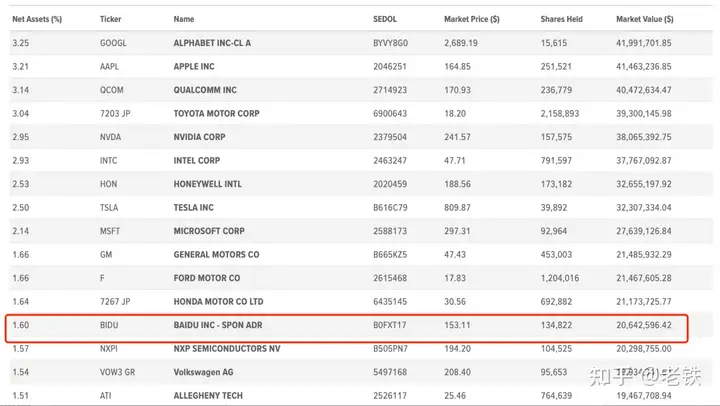Click Microsoft SEDOL 2588173

pos(390,231)
